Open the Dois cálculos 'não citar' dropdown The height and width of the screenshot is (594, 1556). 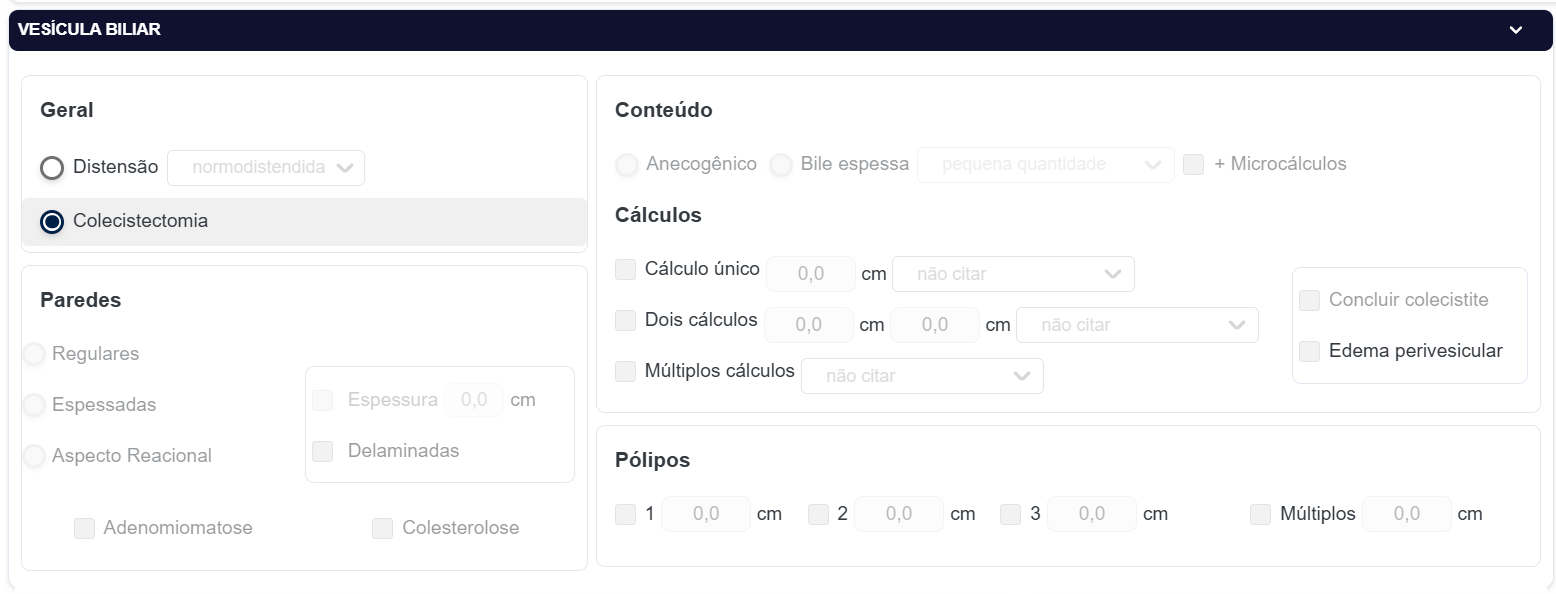[x=1137, y=325]
